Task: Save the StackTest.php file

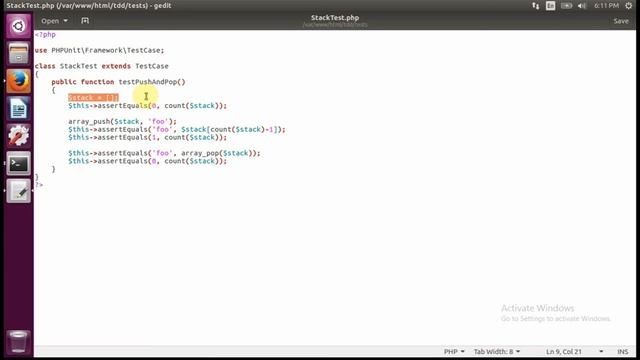Action: coord(621,21)
